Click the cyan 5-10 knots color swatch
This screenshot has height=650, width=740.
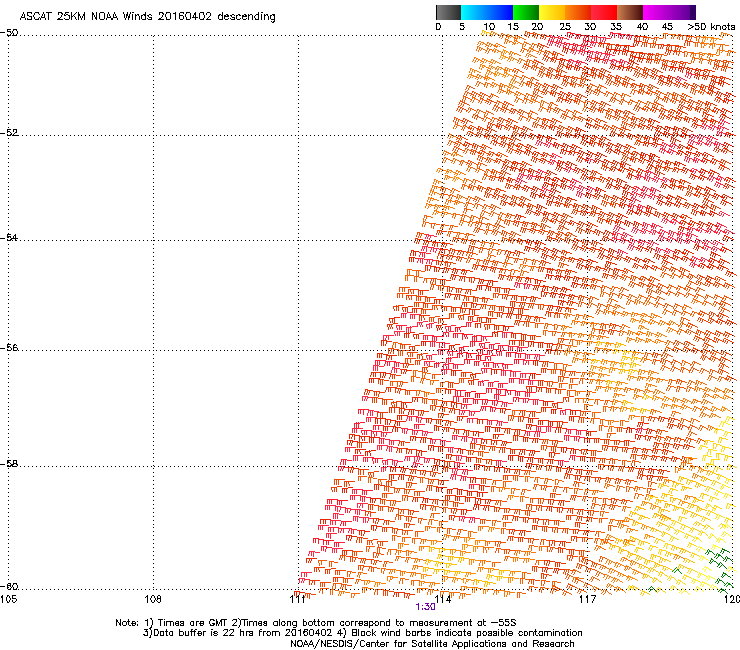pyautogui.click(x=474, y=12)
